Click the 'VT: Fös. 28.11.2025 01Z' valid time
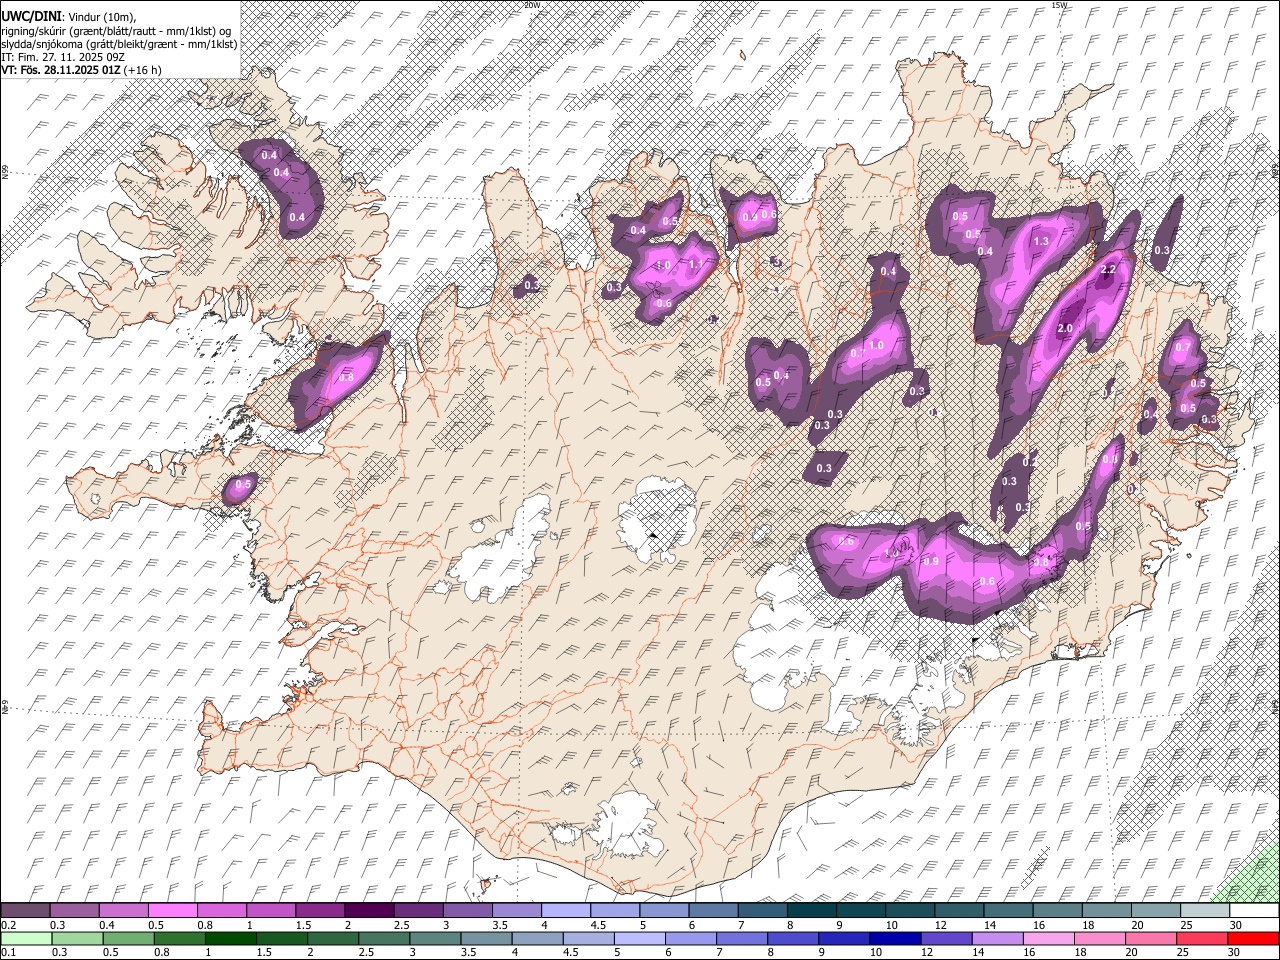 (x=62, y=70)
